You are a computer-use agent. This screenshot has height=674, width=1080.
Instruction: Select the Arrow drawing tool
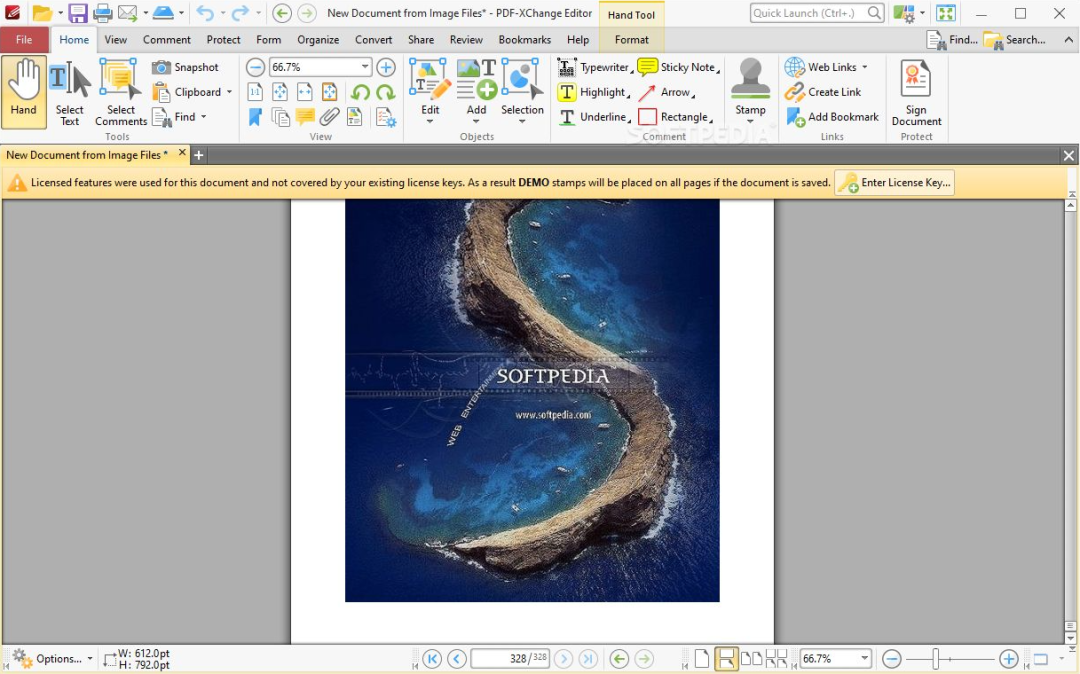(x=665, y=92)
